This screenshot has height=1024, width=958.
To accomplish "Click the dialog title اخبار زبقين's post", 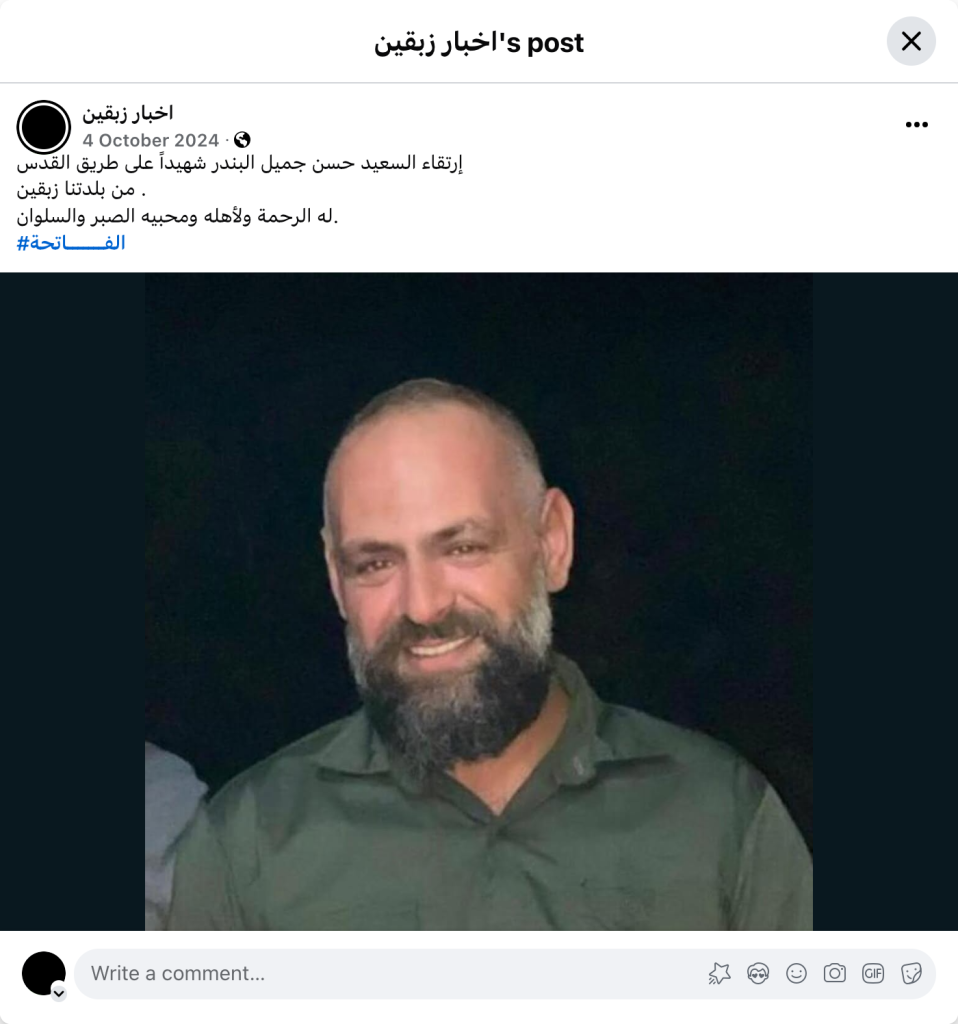I will coord(479,42).
